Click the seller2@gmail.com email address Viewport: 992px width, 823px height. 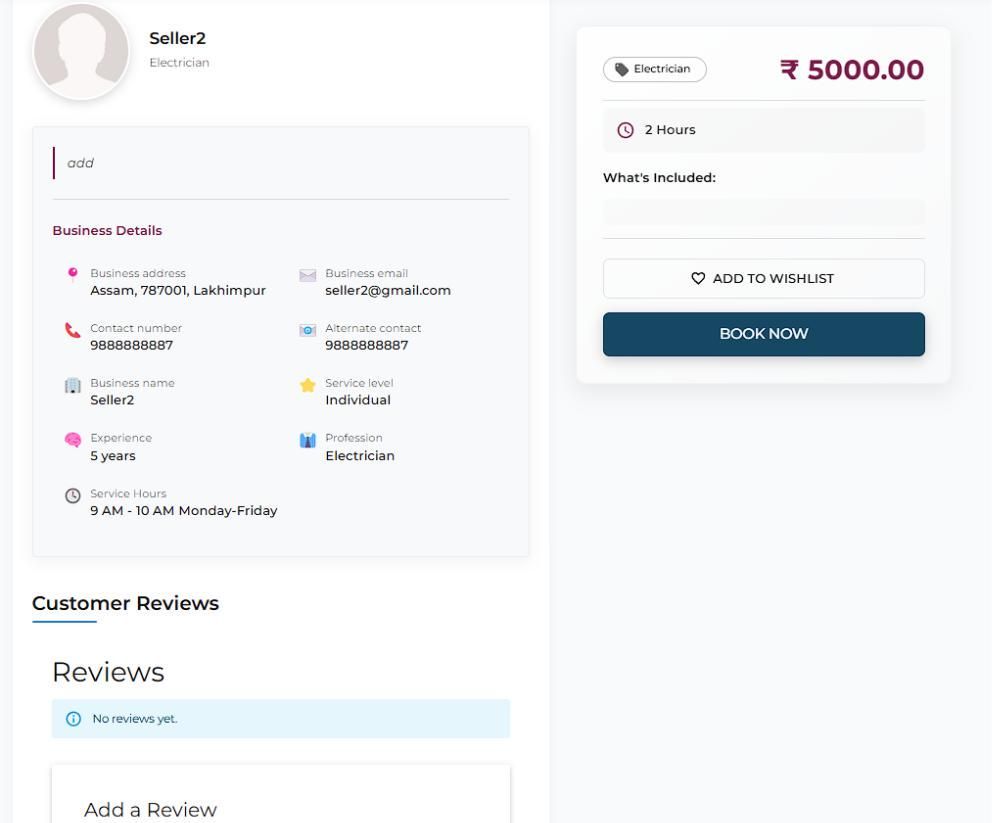388,290
